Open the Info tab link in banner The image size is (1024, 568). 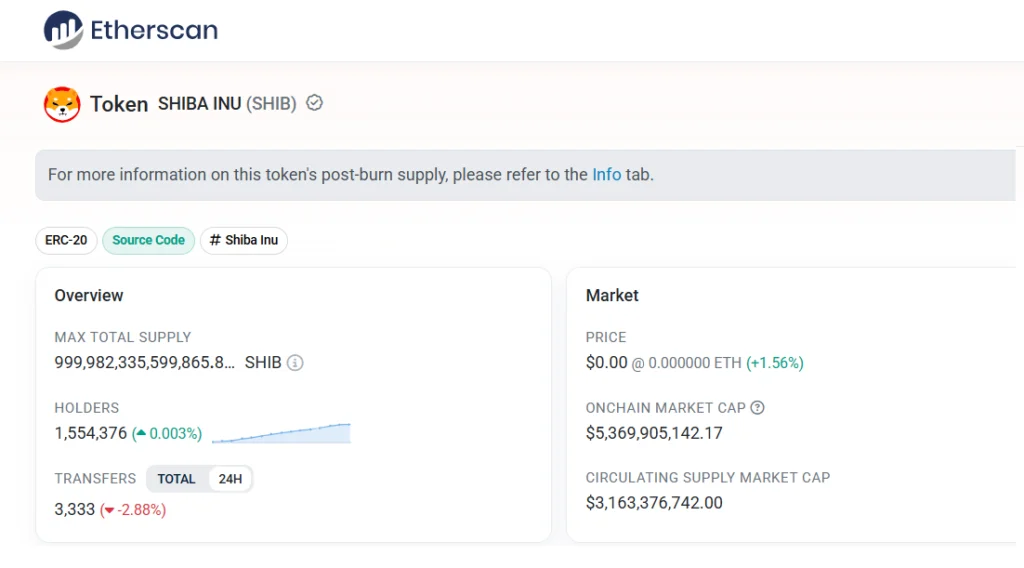pos(606,174)
